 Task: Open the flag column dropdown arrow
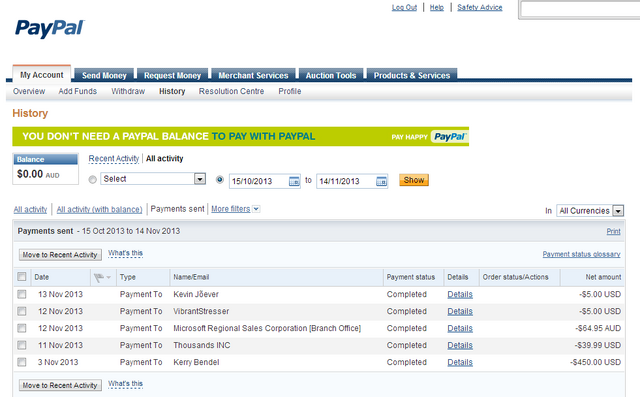tap(109, 277)
